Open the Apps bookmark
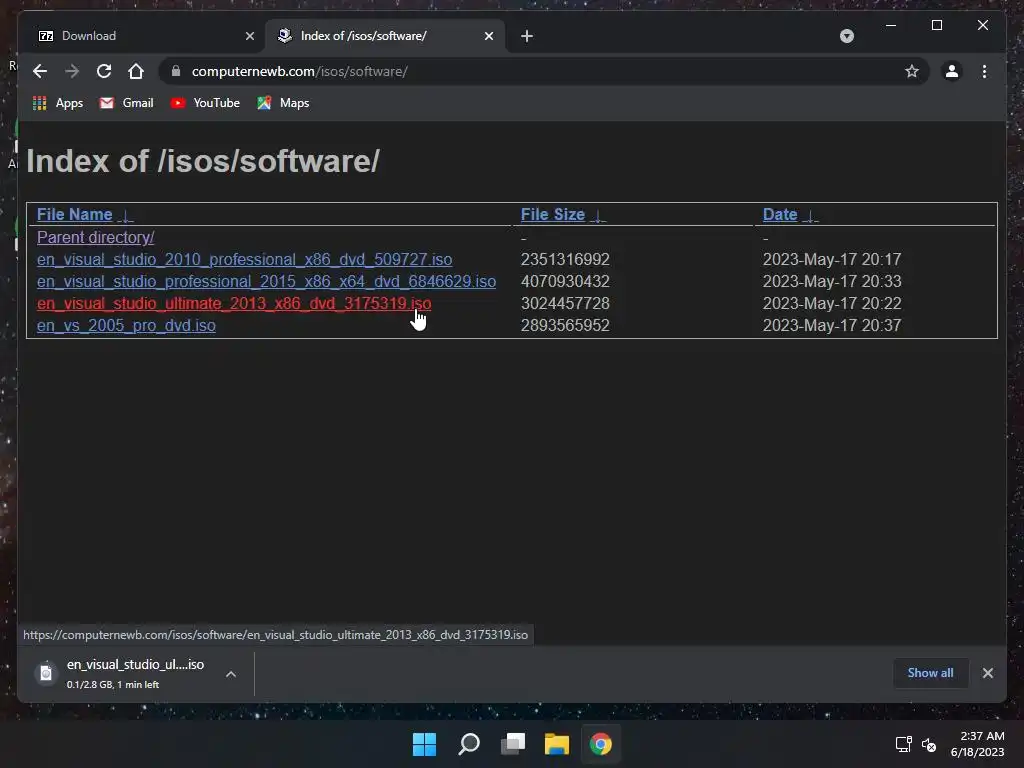 [x=58, y=103]
